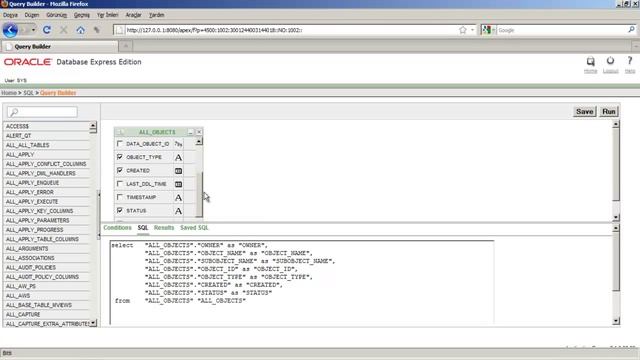Screen dimensions: 640x360
Task: Select ALL_ARGUMENTS in the table list
Action: click(x=46, y=248)
